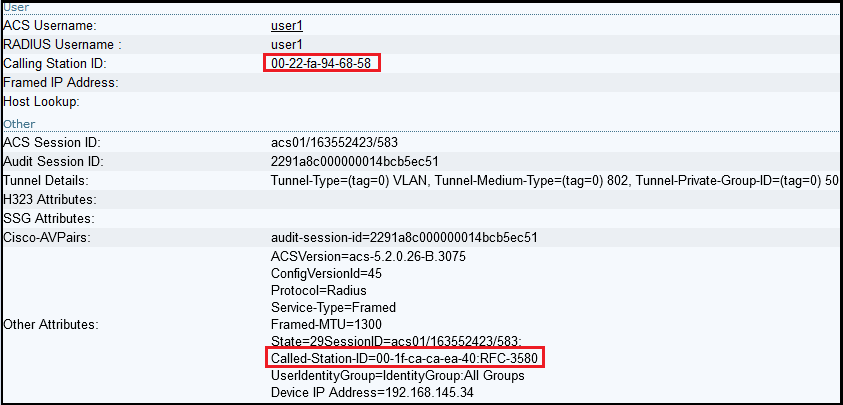Click the Audit Session ID value

click(x=355, y=161)
